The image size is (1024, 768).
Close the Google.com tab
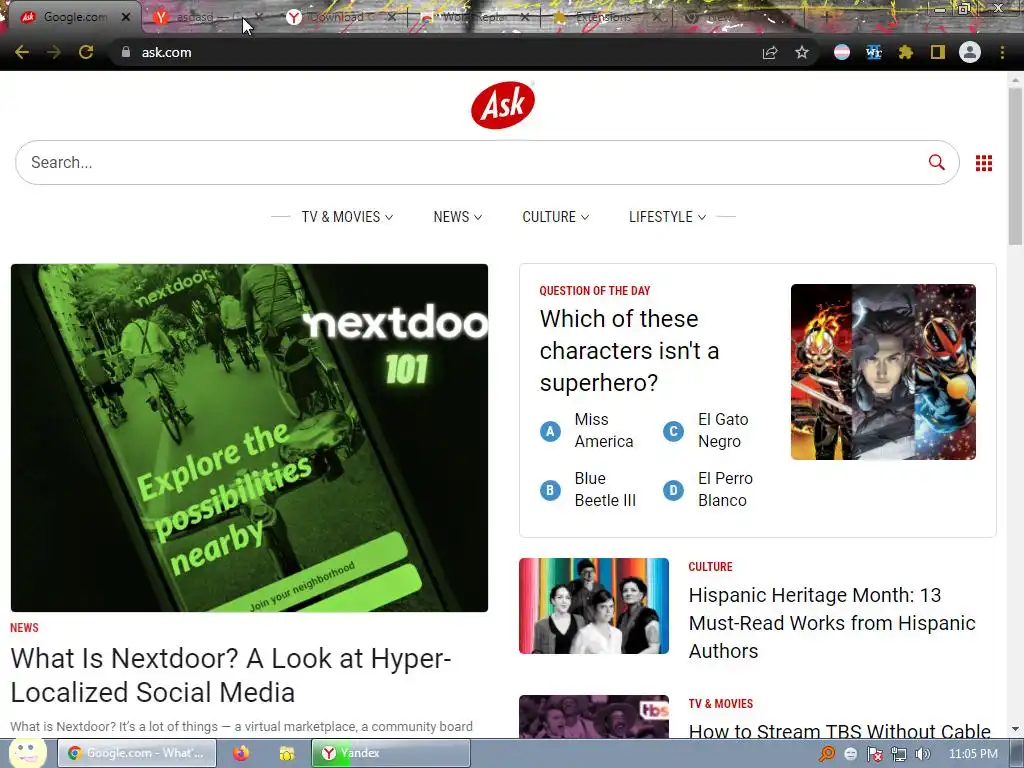pos(126,17)
